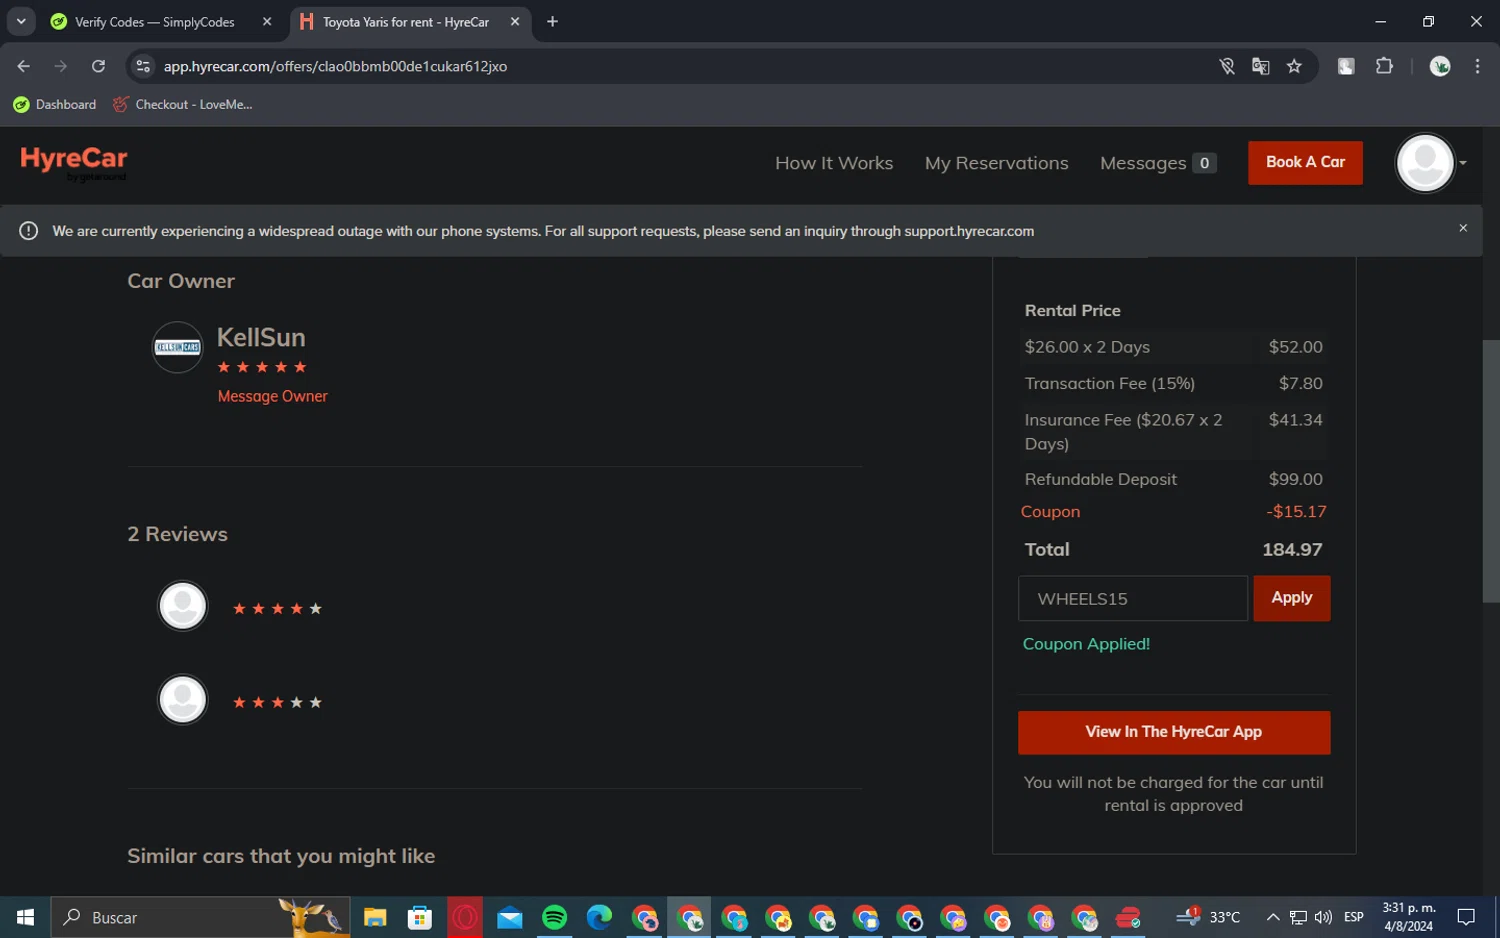Click the blocked location icon in address bar
Screen dimensions: 1500x938
tap(1227, 66)
